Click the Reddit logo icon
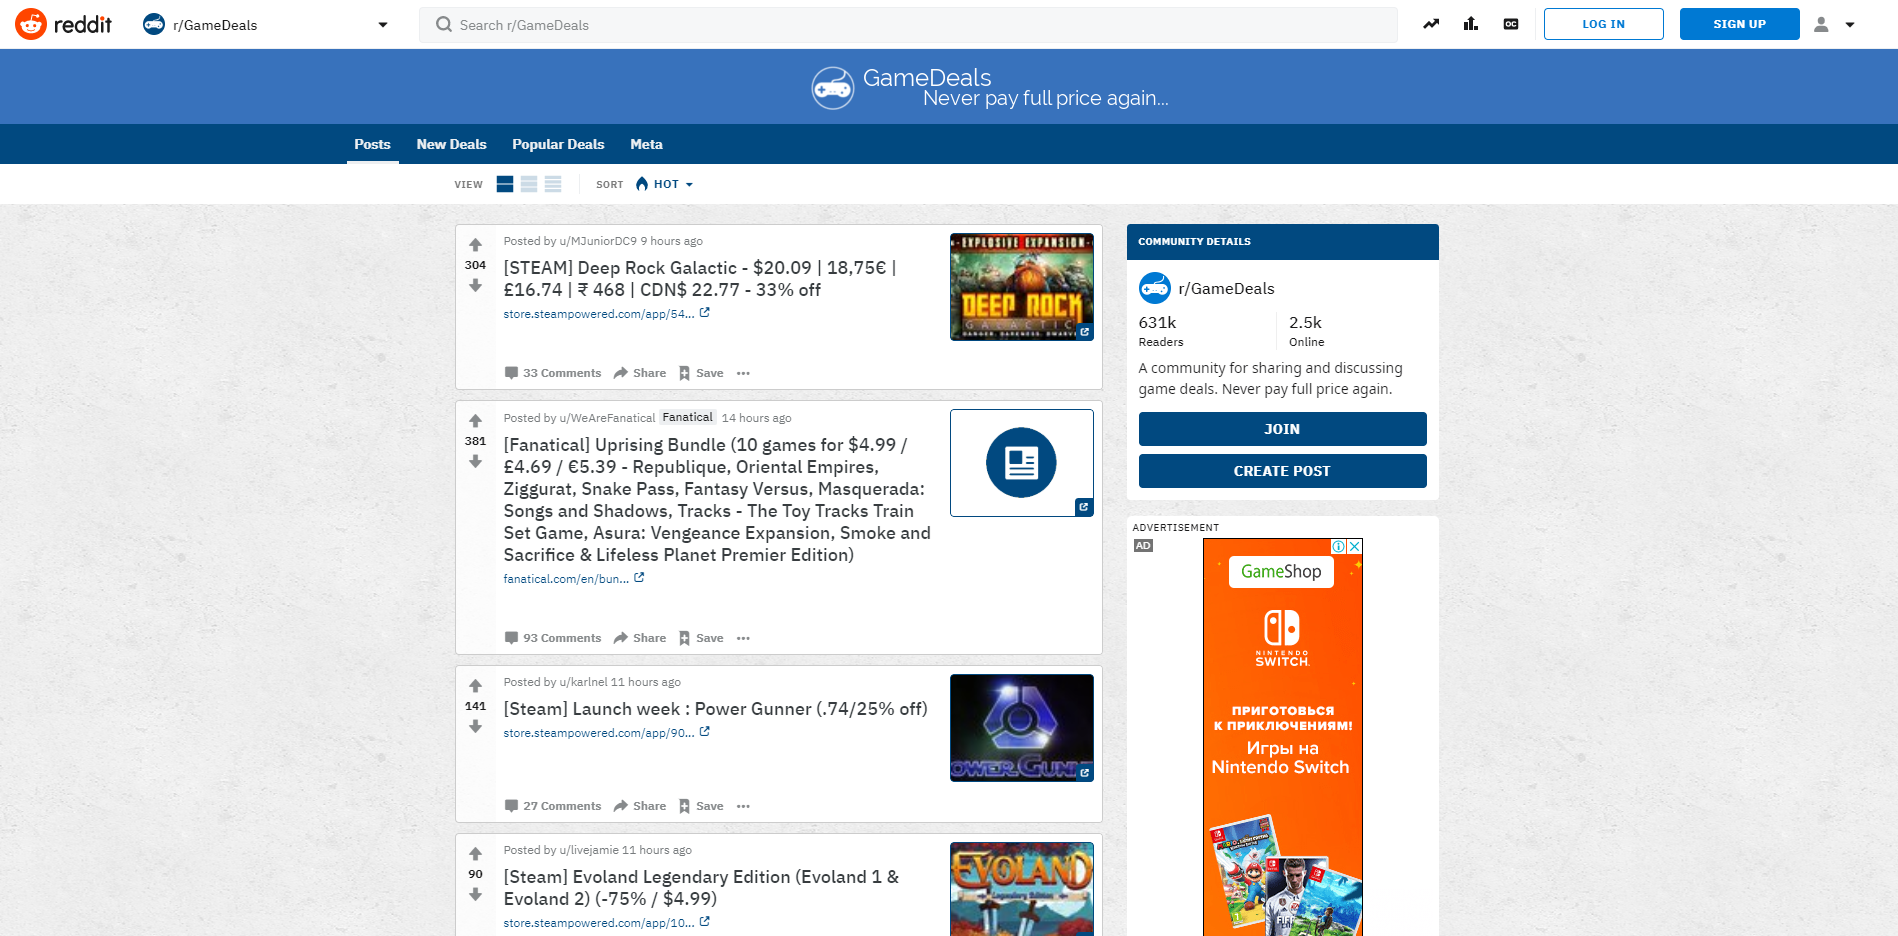Screen dimensions: 1898x936 pos(33,24)
